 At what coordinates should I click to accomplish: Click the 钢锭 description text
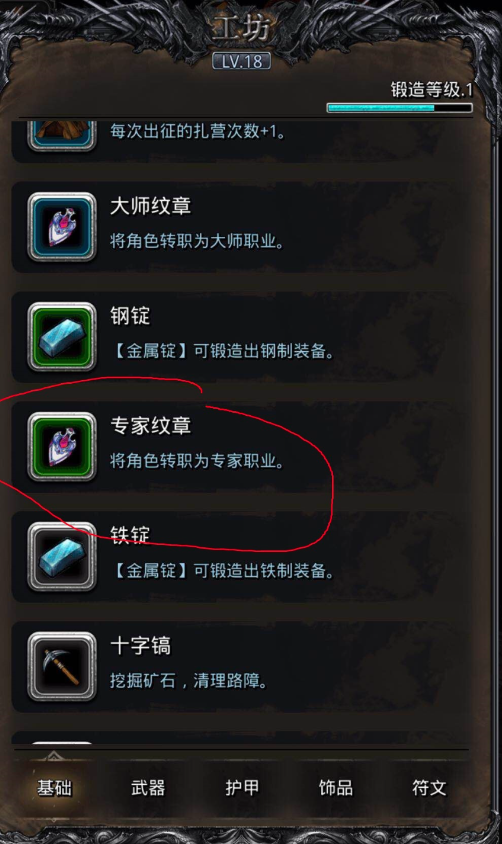tap(222, 351)
